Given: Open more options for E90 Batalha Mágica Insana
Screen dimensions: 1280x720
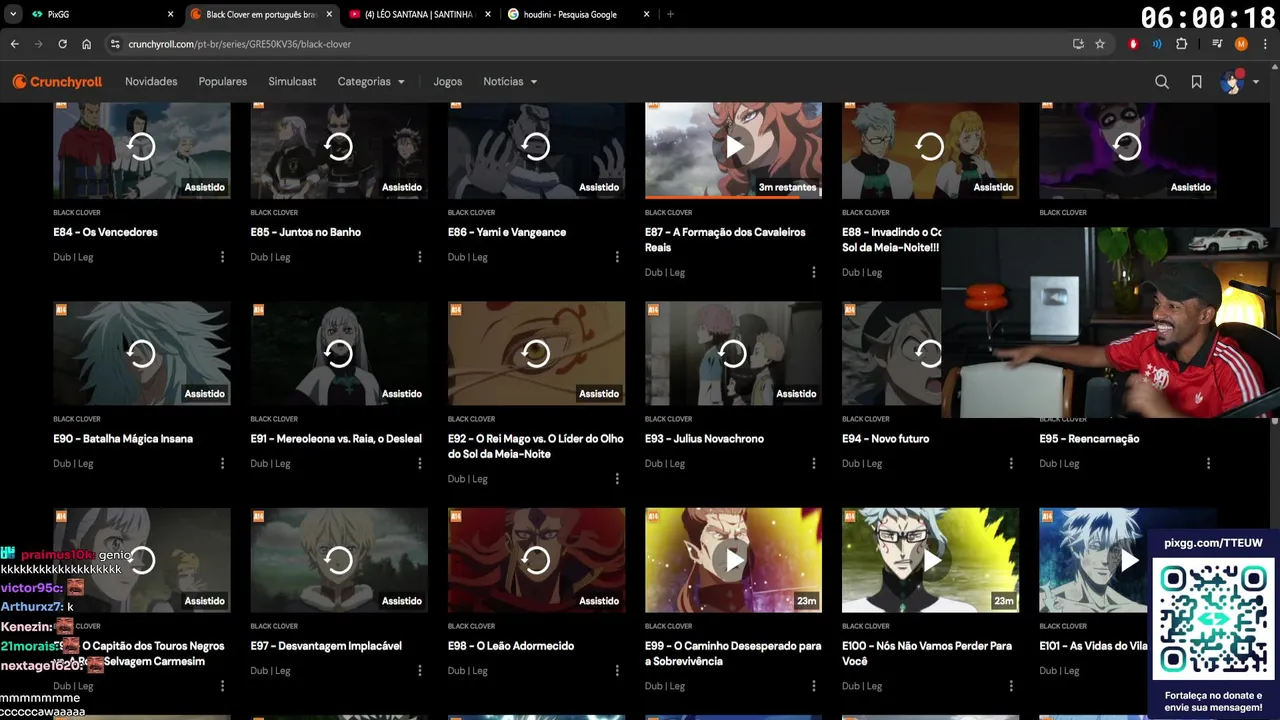Looking at the screenshot, I should pos(222,464).
